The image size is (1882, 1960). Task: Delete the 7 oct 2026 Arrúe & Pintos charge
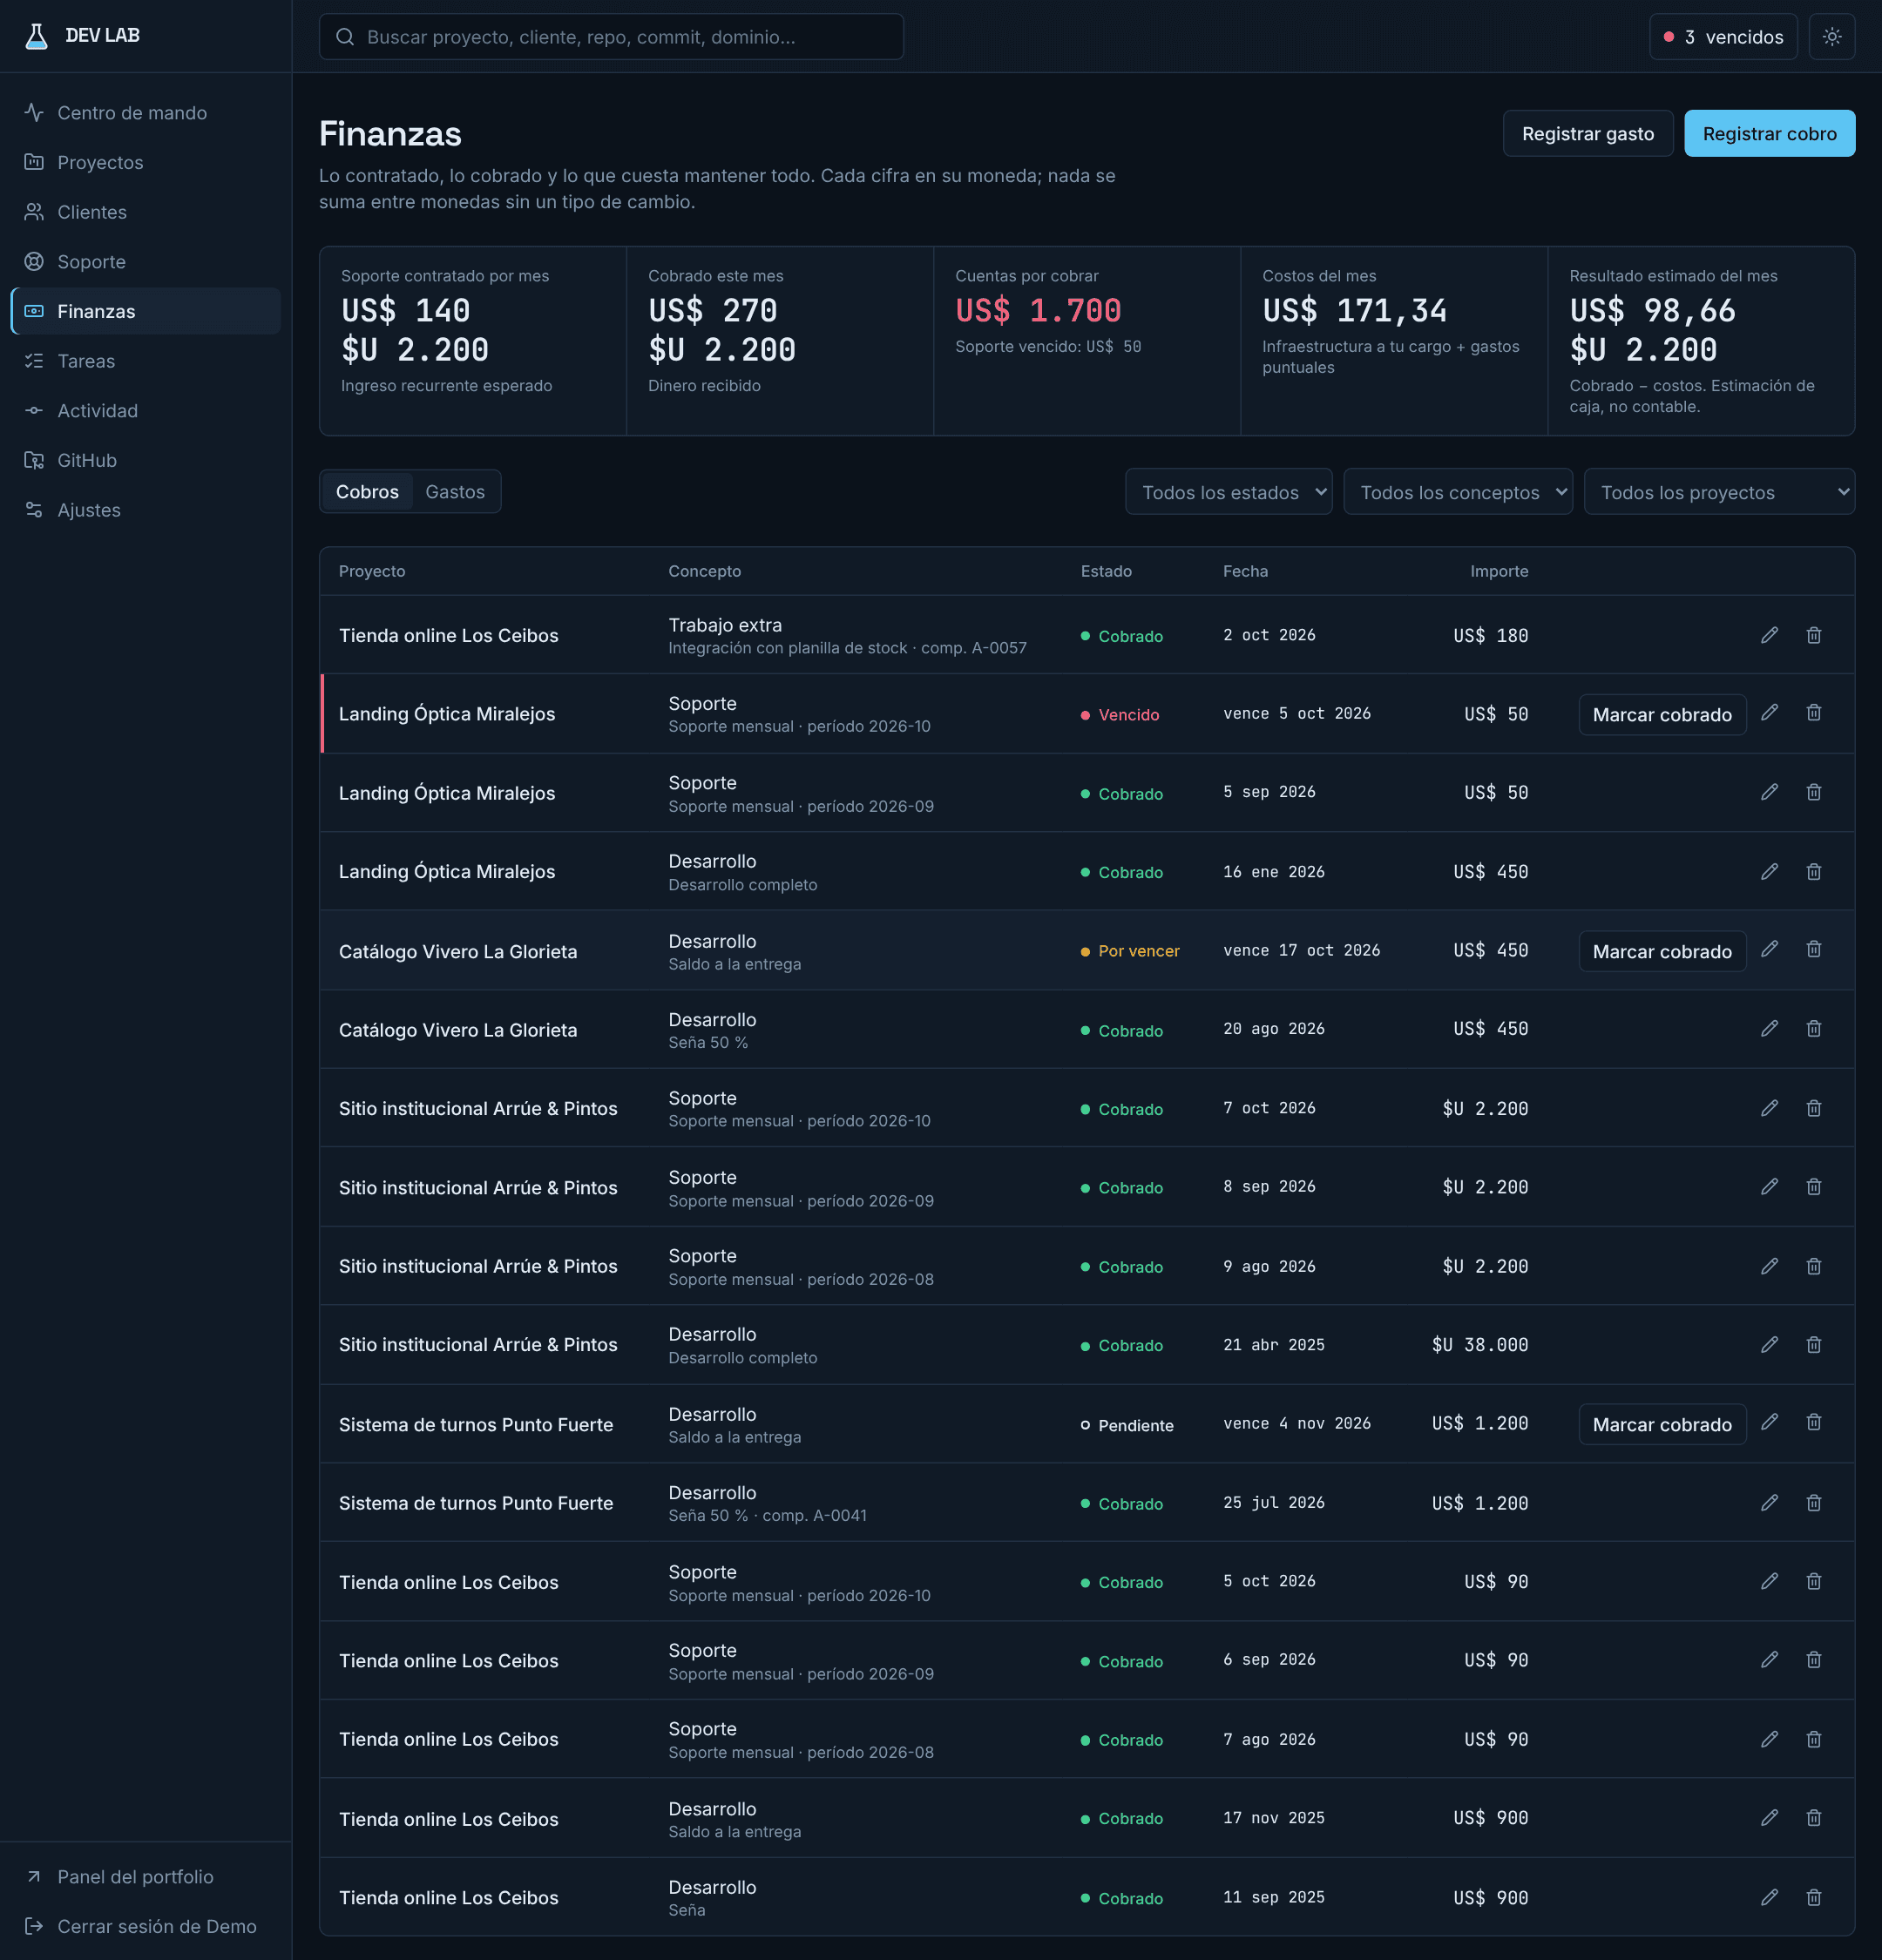pyautogui.click(x=1813, y=1108)
